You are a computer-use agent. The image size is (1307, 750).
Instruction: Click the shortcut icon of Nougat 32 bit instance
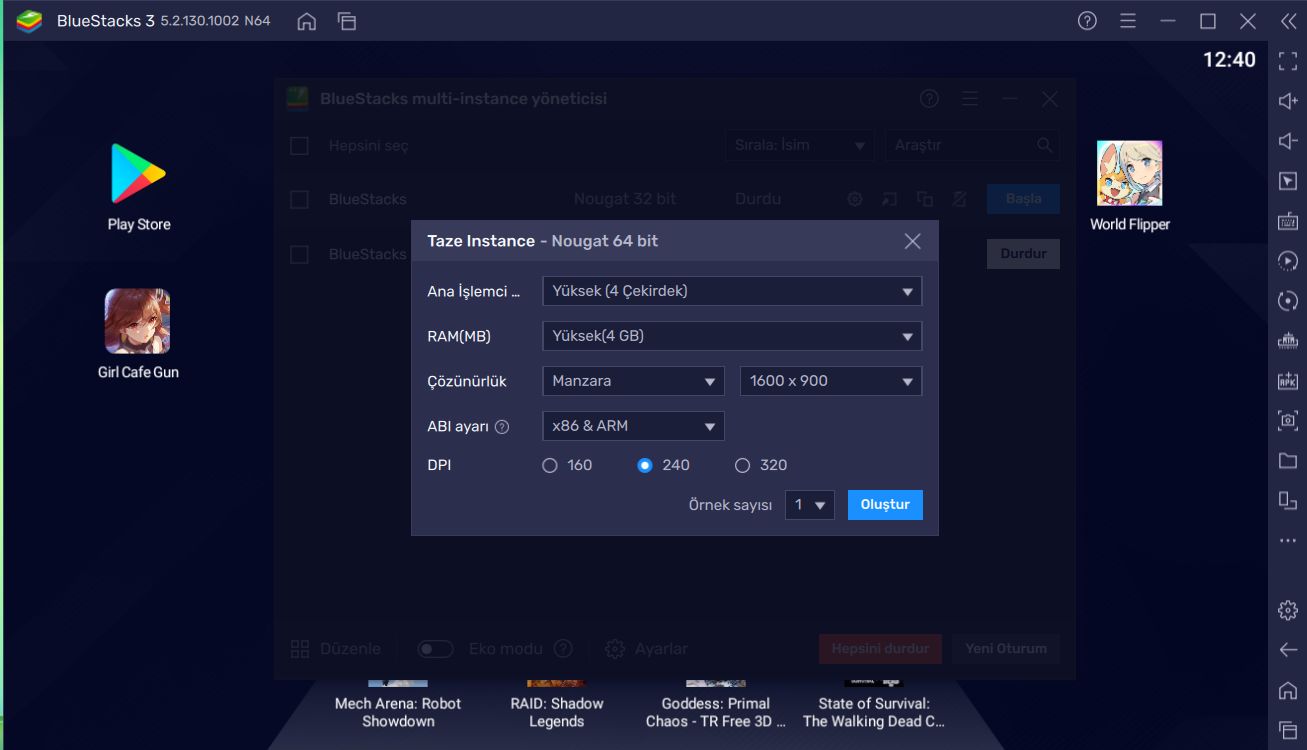pyautogui.click(x=890, y=199)
